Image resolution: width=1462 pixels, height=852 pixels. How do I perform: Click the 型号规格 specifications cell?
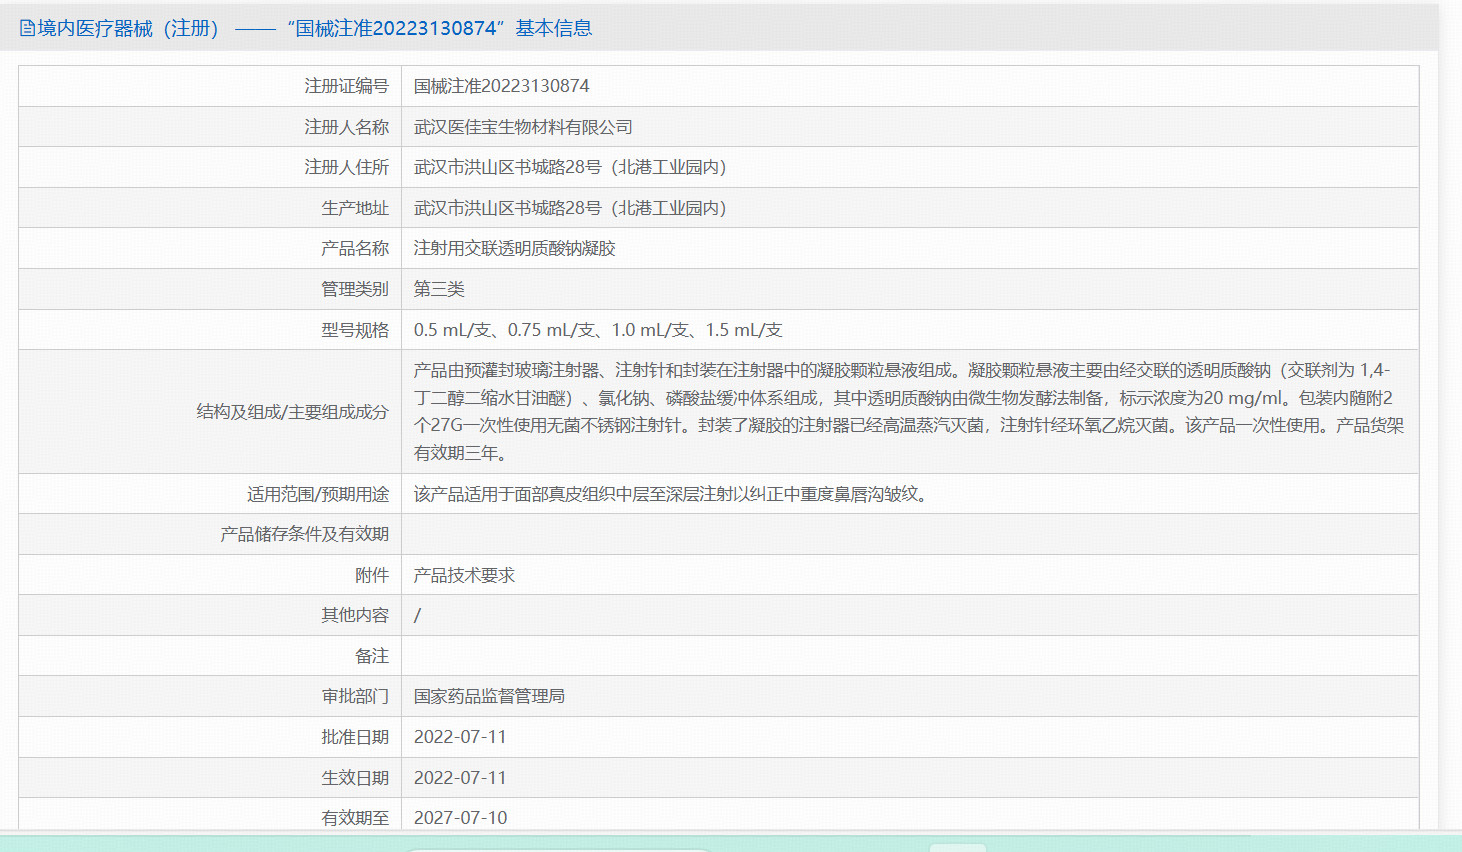(x=597, y=329)
